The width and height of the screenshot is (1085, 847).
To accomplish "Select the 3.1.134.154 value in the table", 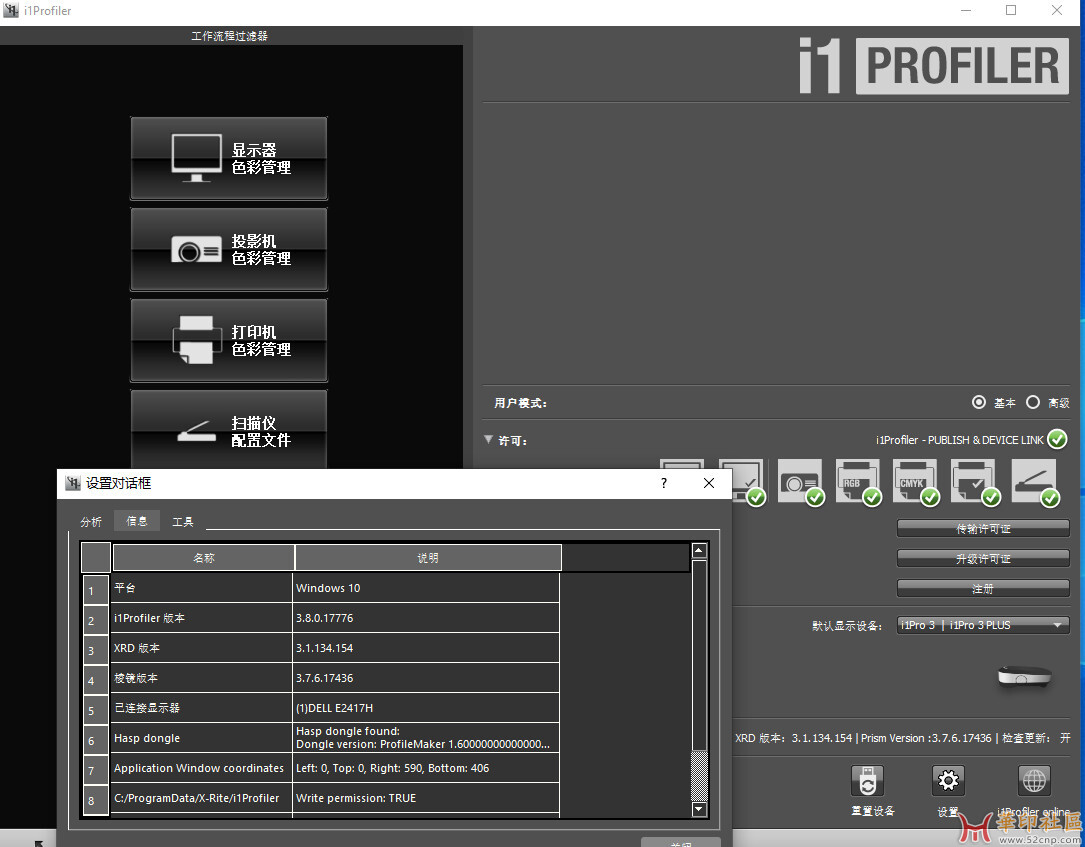I will pos(426,648).
